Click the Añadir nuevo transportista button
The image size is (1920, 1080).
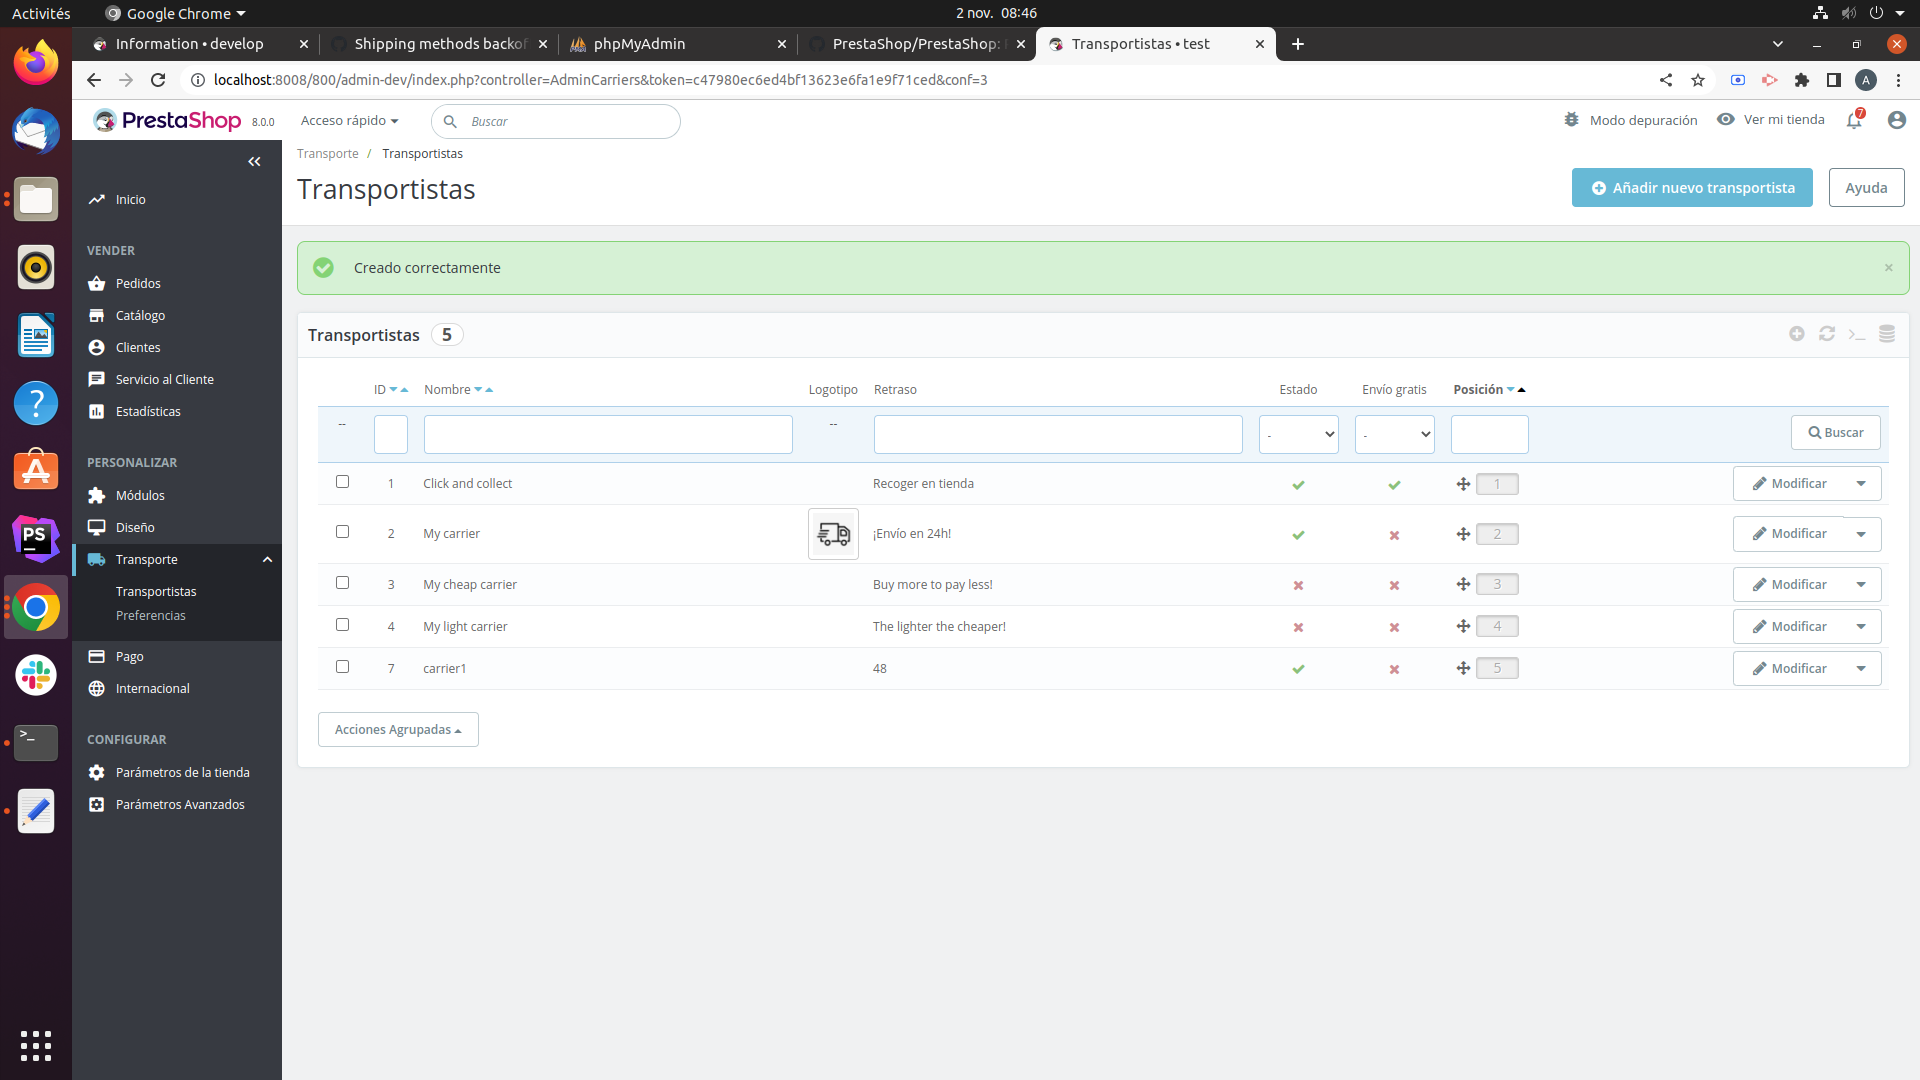click(x=1692, y=187)
